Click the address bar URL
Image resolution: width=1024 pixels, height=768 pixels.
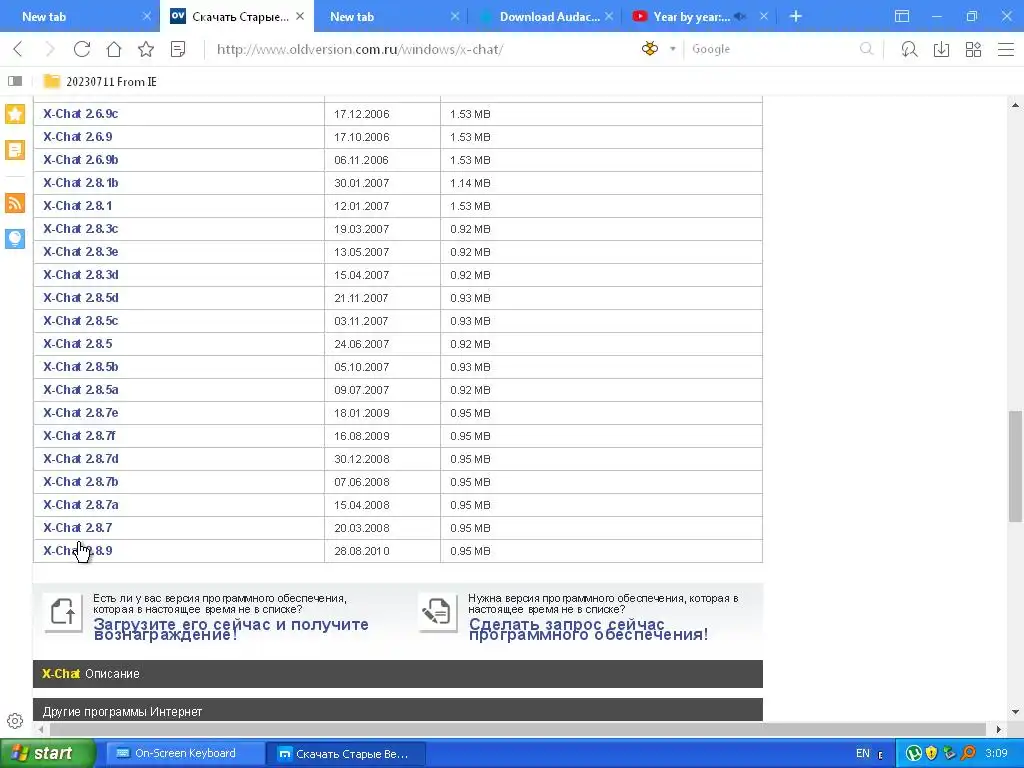click(360, 49)
